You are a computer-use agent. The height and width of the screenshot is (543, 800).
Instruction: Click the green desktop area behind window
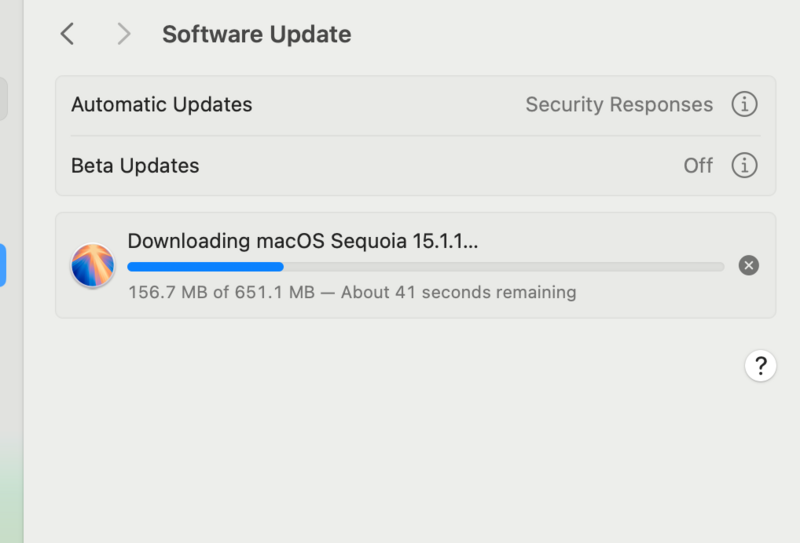click(x=11, y=490)
